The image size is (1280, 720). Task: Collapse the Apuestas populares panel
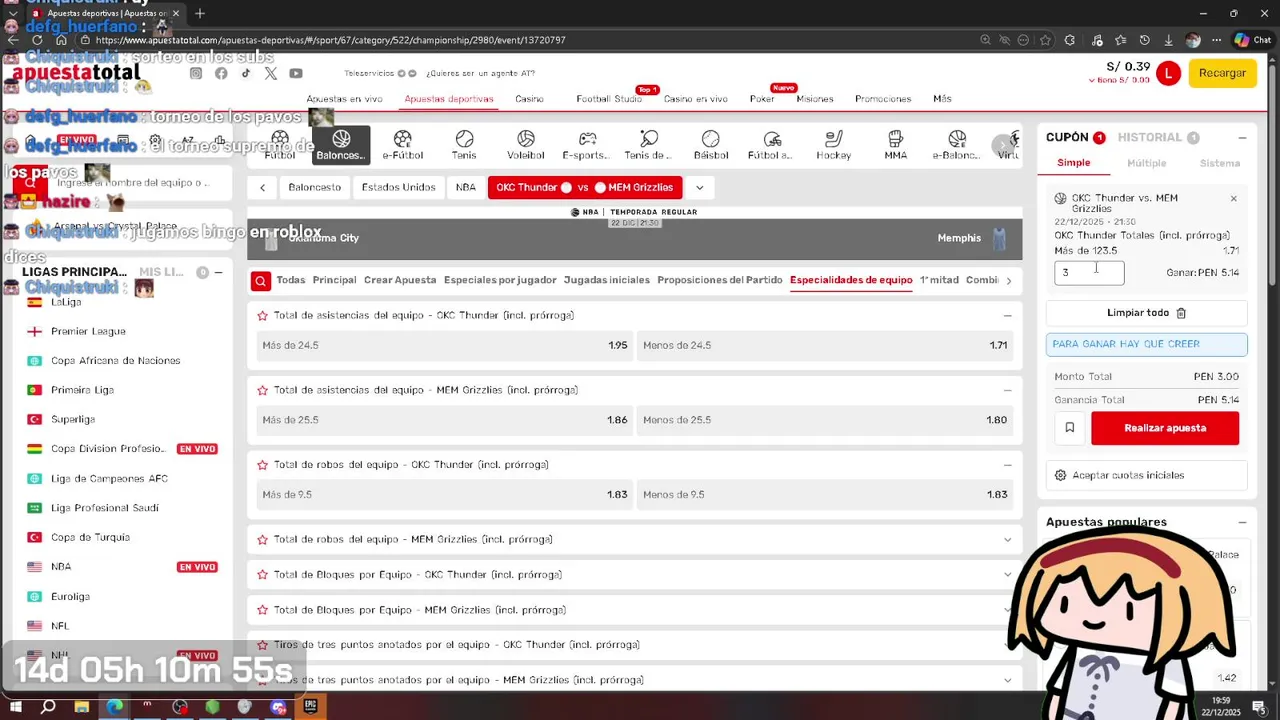[1242, 522]
